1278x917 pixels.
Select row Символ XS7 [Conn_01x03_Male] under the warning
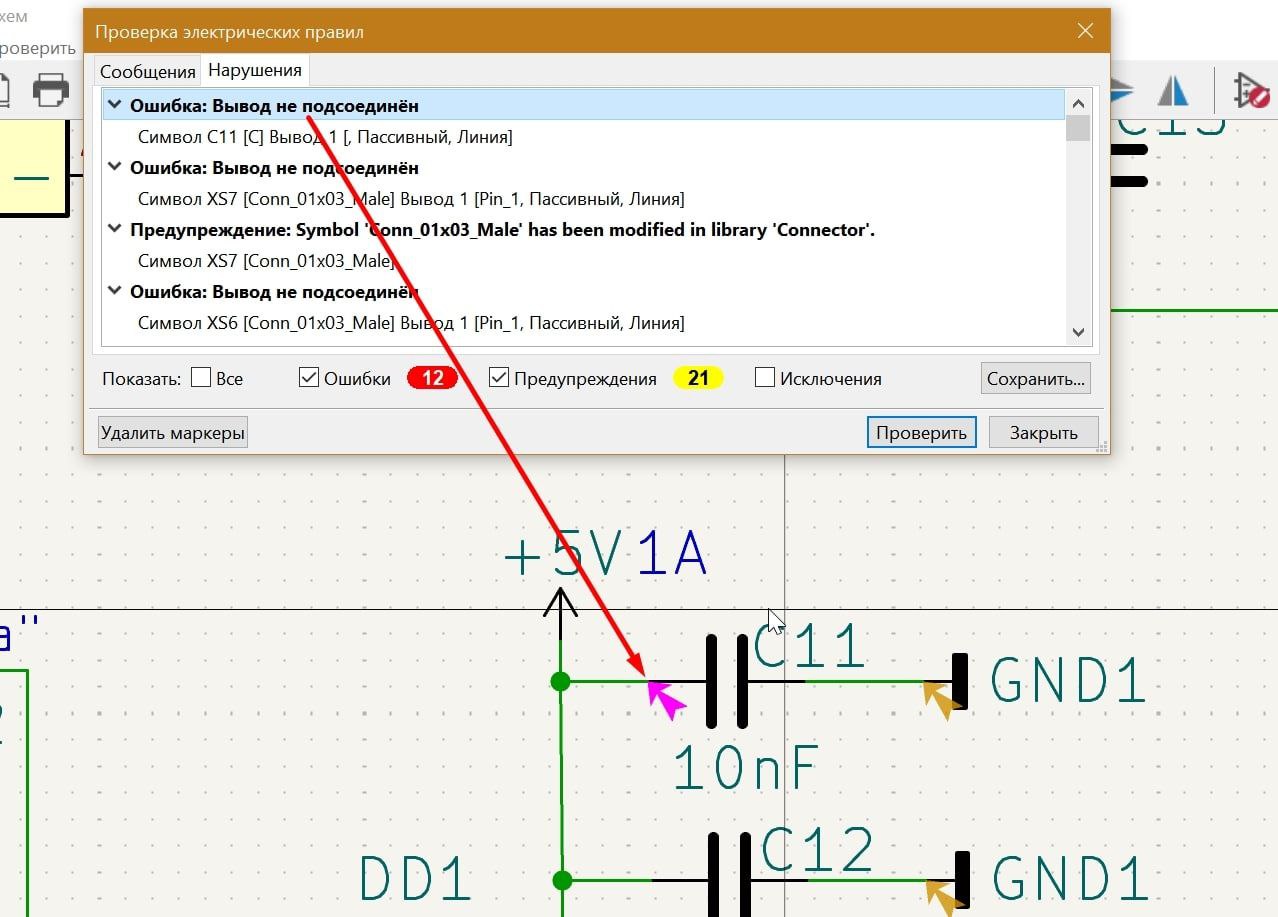pos(584,260)
